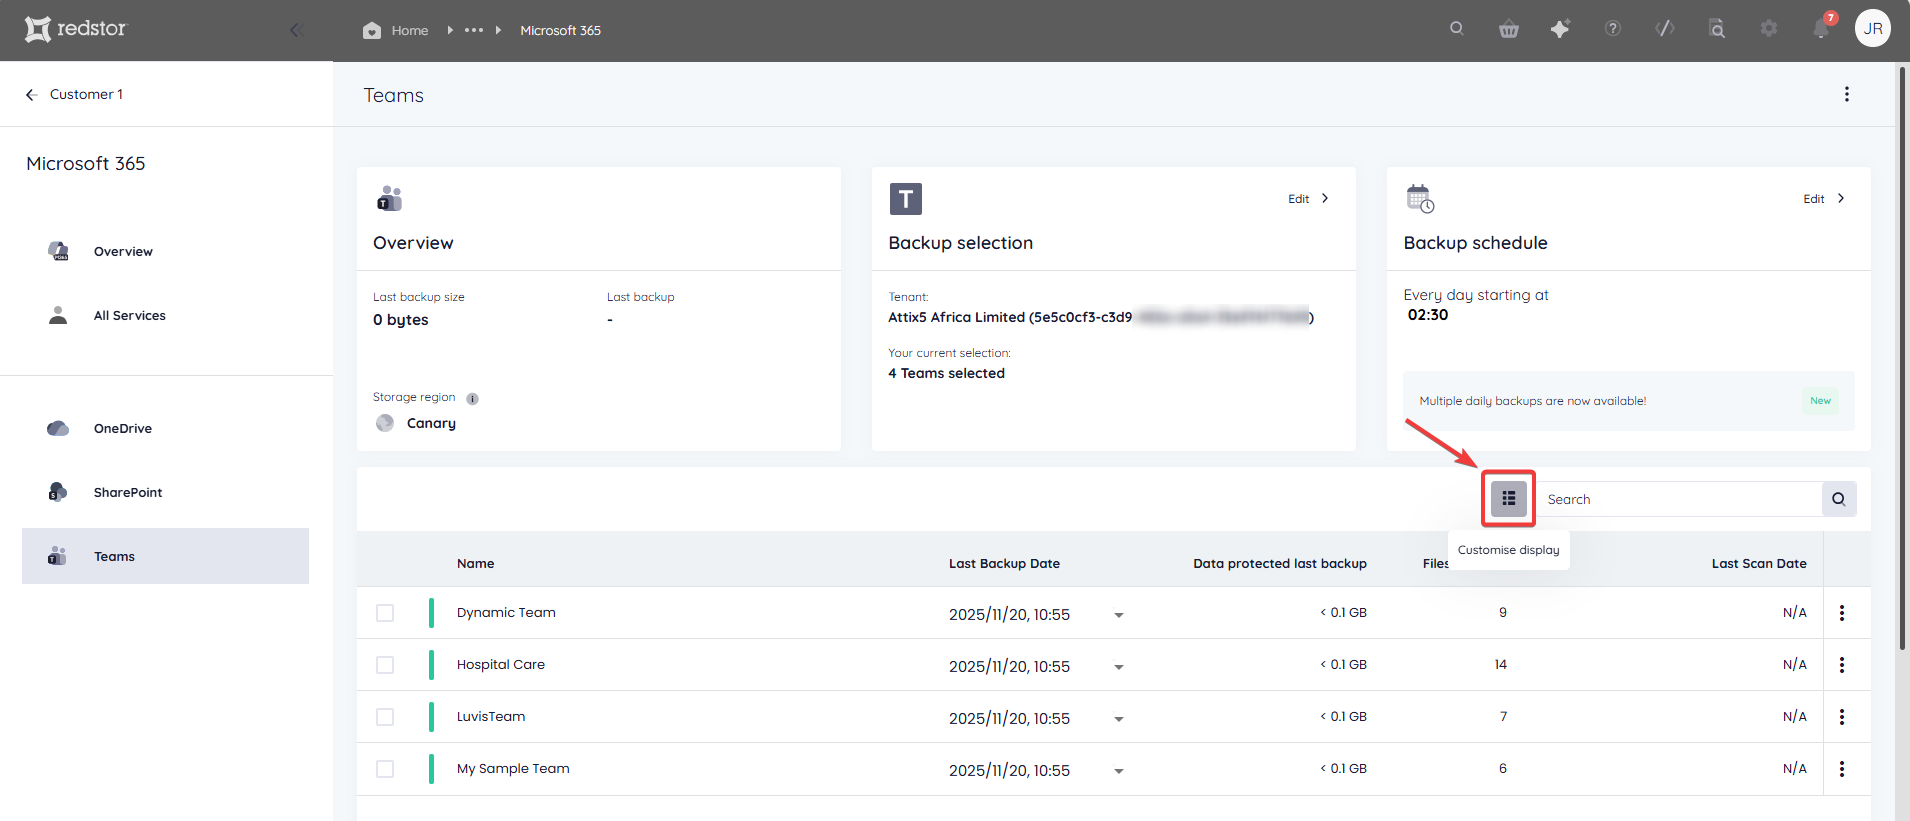Click into the Search input field
The image size is (1910, 821).
[x=1679, y=499]
